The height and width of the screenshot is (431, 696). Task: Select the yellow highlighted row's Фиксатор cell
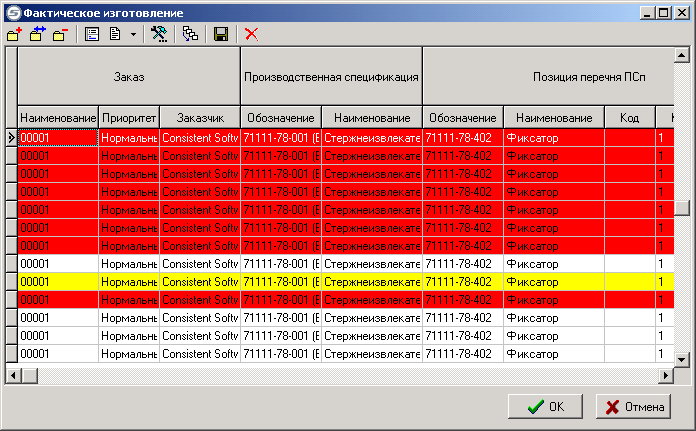click(553, 282)
